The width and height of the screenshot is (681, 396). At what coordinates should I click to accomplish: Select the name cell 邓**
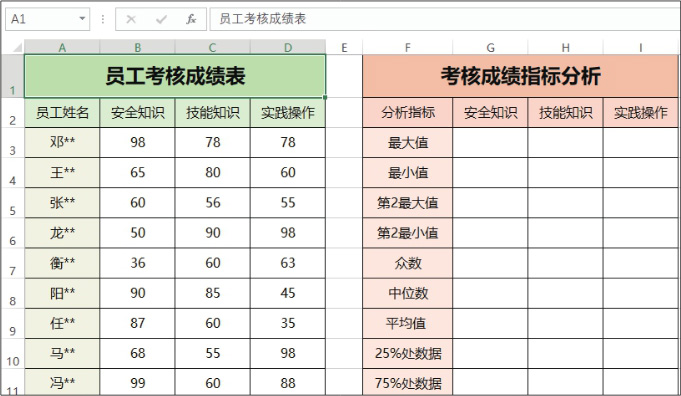pyautogui.click(x=62, y=142)
